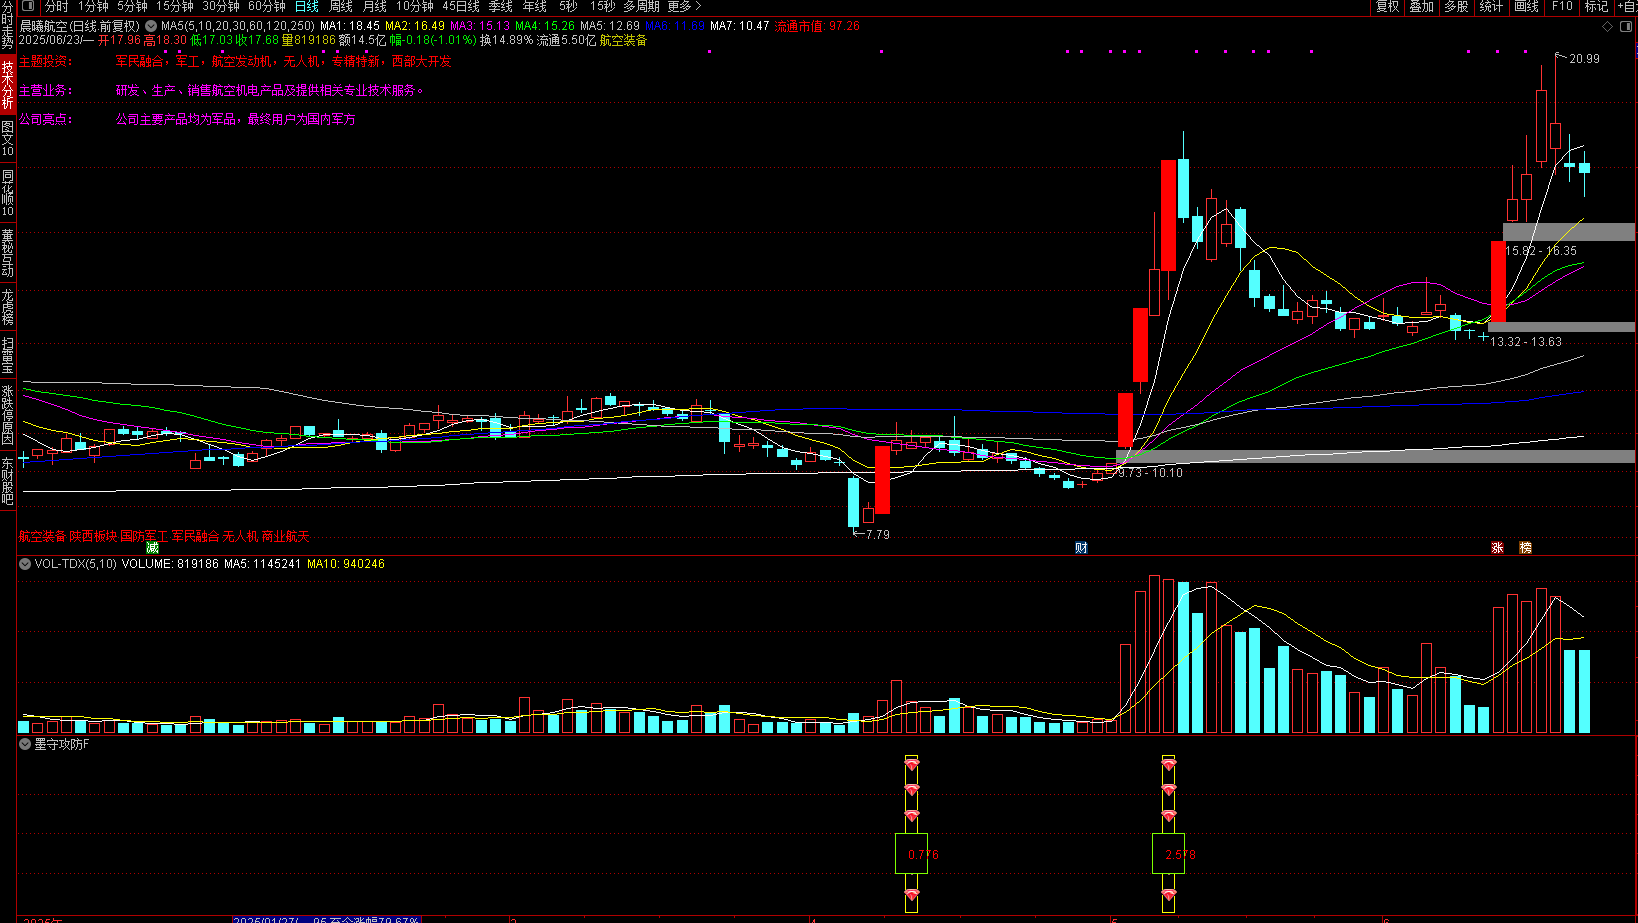Open the F10 company info button
The image size is (1638, 923).
(1562, 6)
